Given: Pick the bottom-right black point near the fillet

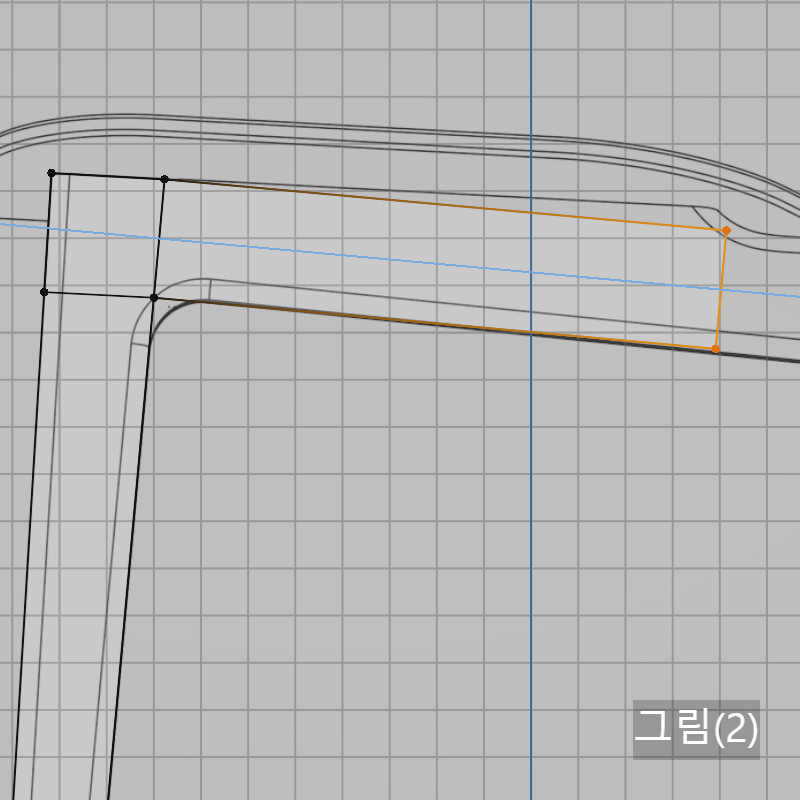Looking at the screenshot, I should (154, 297).
